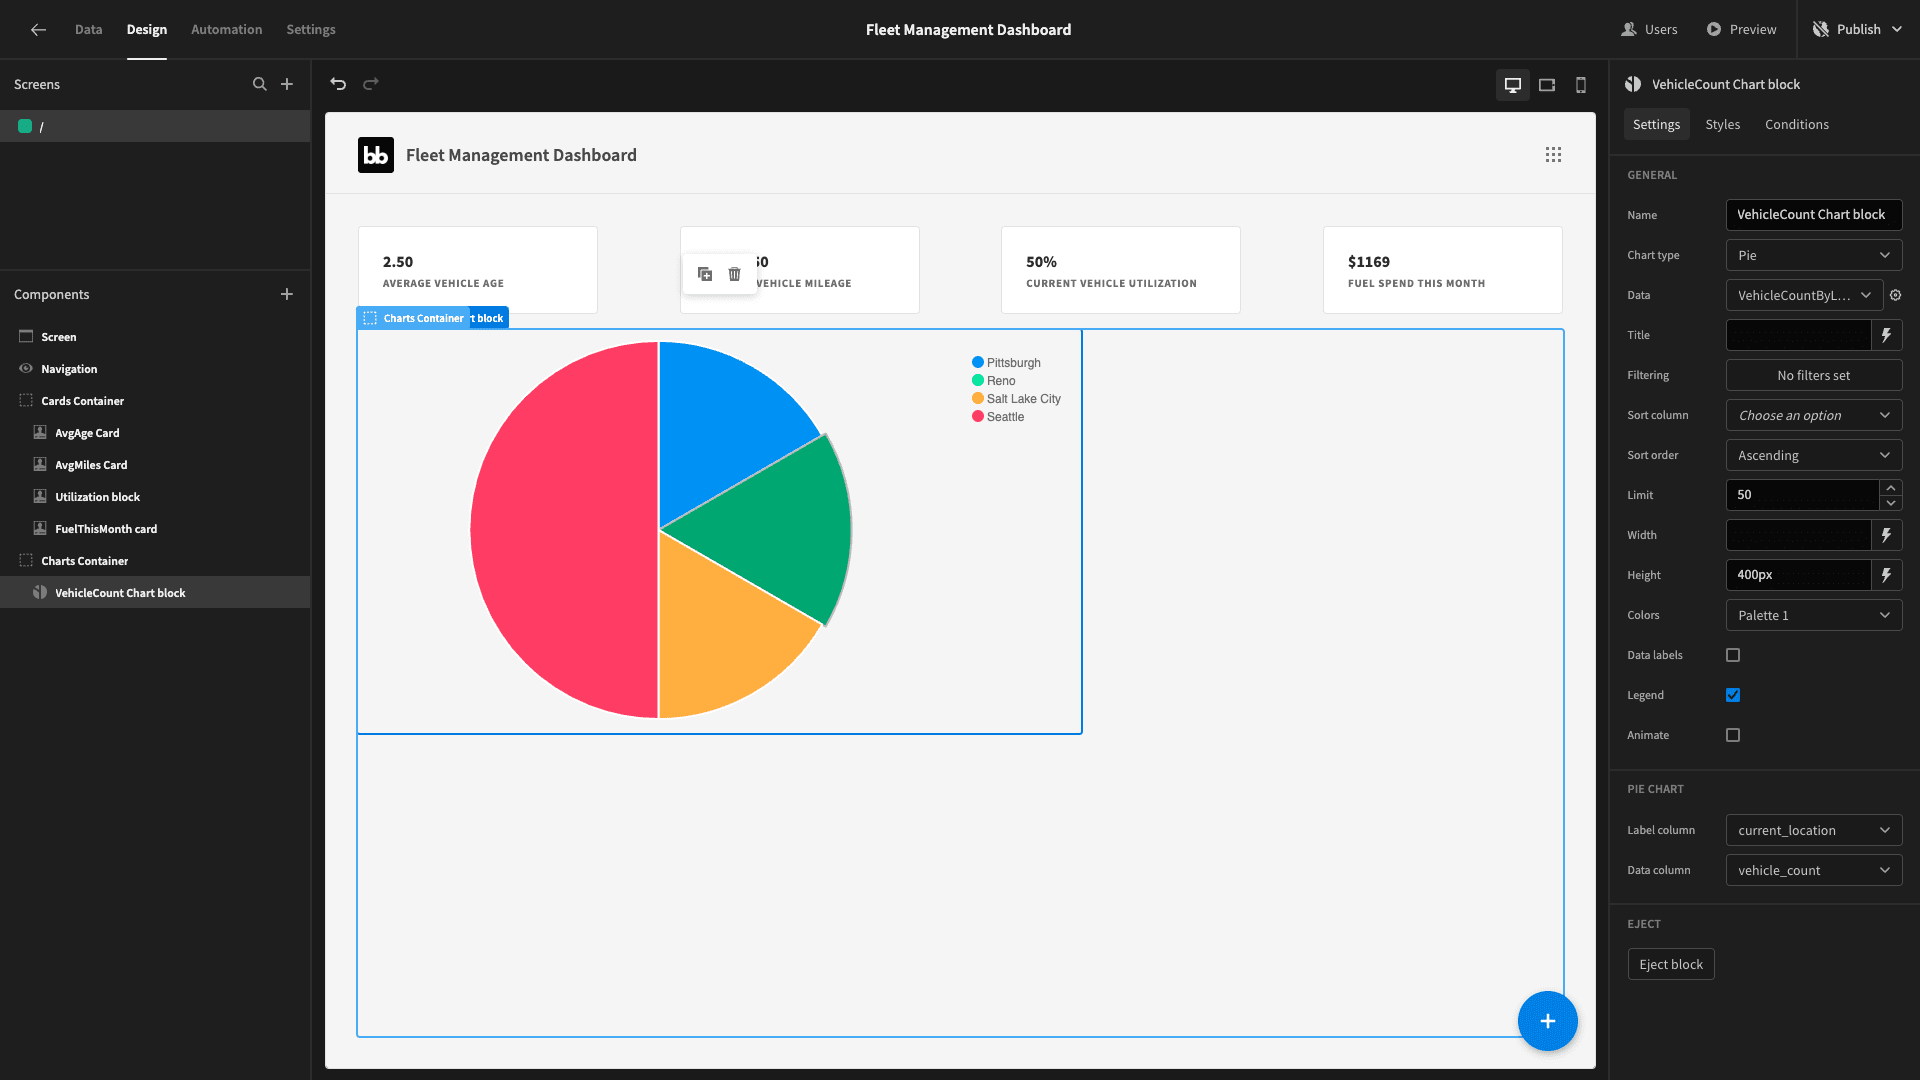The height and width of the screenshot is (1080, 1920).
Task: Open data settings gear icon
Action: pos(1895,295)
